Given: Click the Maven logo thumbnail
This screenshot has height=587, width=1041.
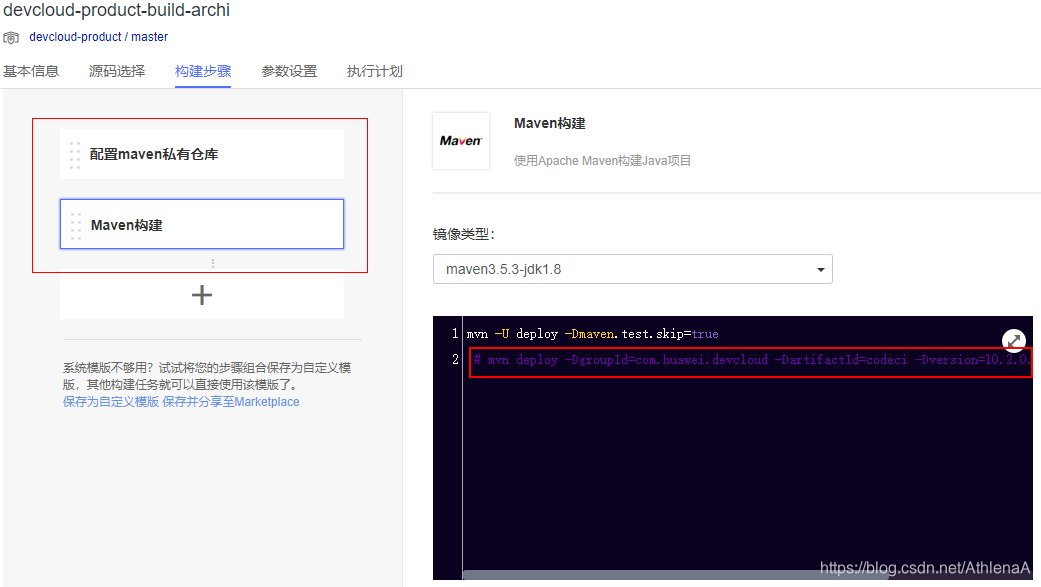Looking at the screenshot, I should (x=461, y=141).
